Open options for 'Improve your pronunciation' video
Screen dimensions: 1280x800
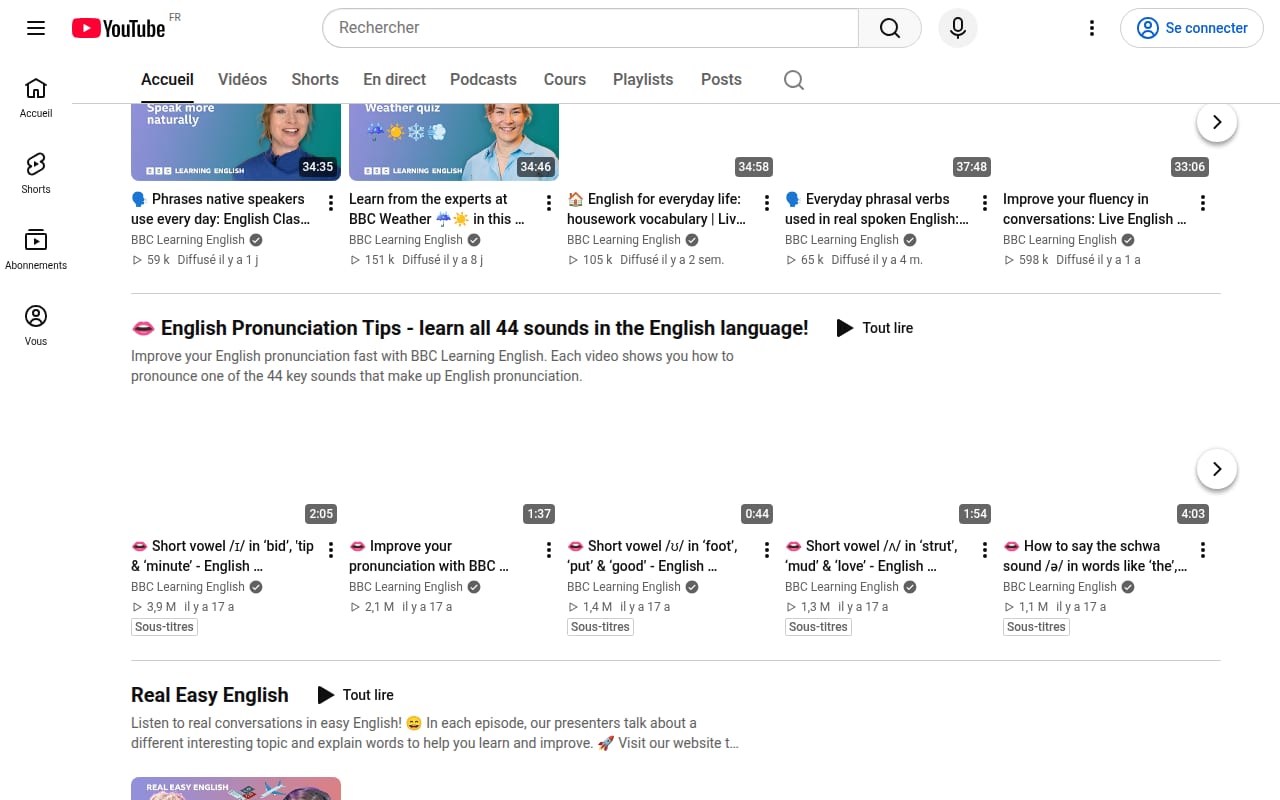549,550
